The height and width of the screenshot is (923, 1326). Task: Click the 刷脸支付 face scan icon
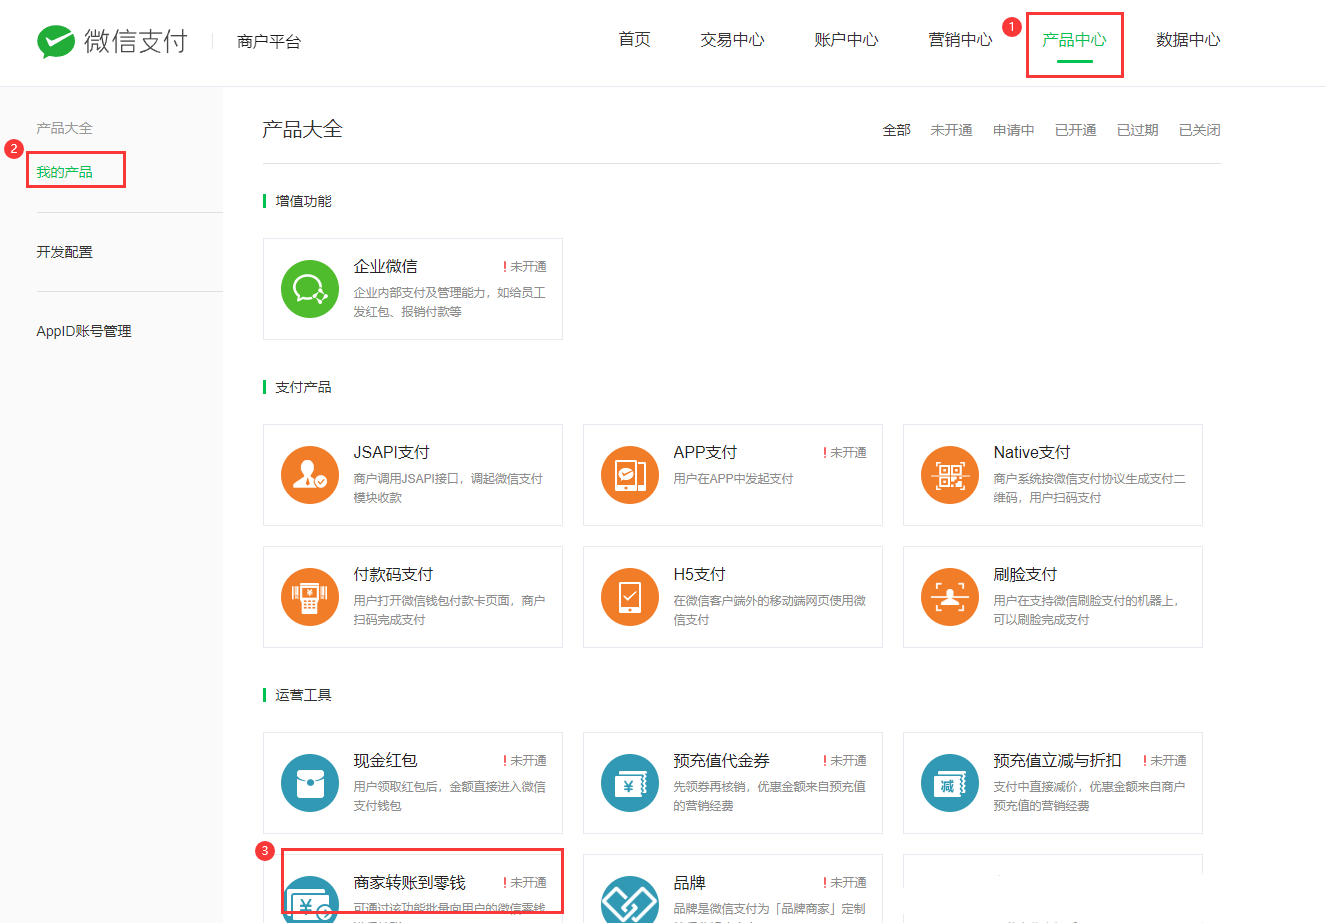(x=950, y=597)
